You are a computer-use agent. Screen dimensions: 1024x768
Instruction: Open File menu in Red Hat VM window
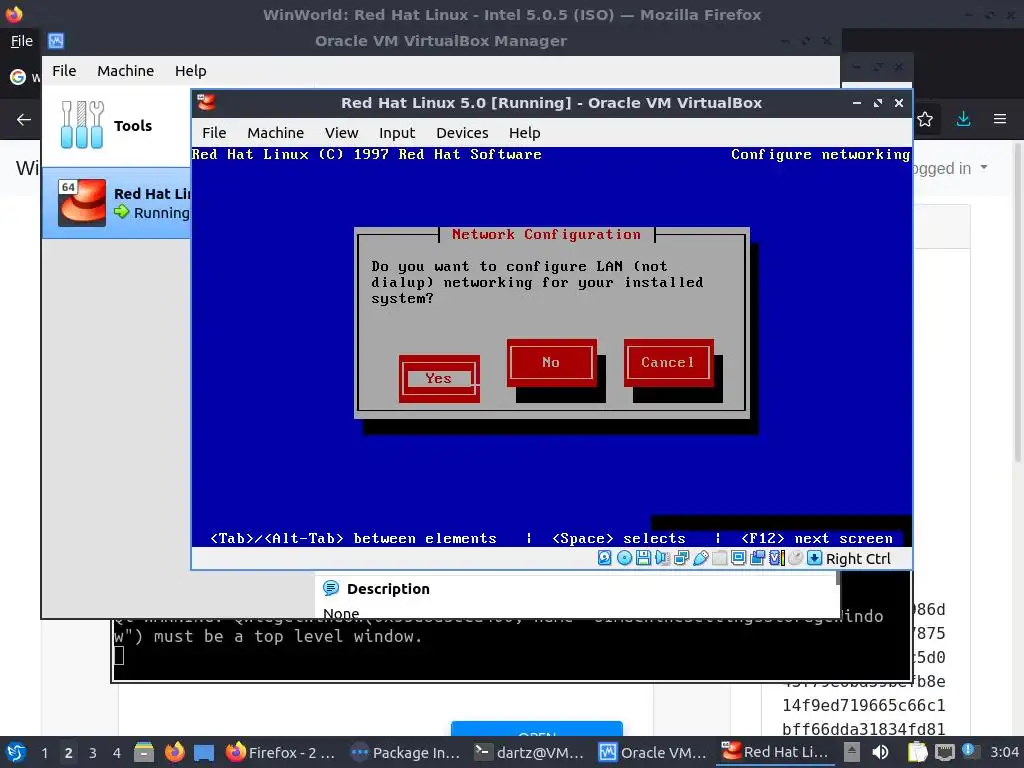[x=214, y=133]
